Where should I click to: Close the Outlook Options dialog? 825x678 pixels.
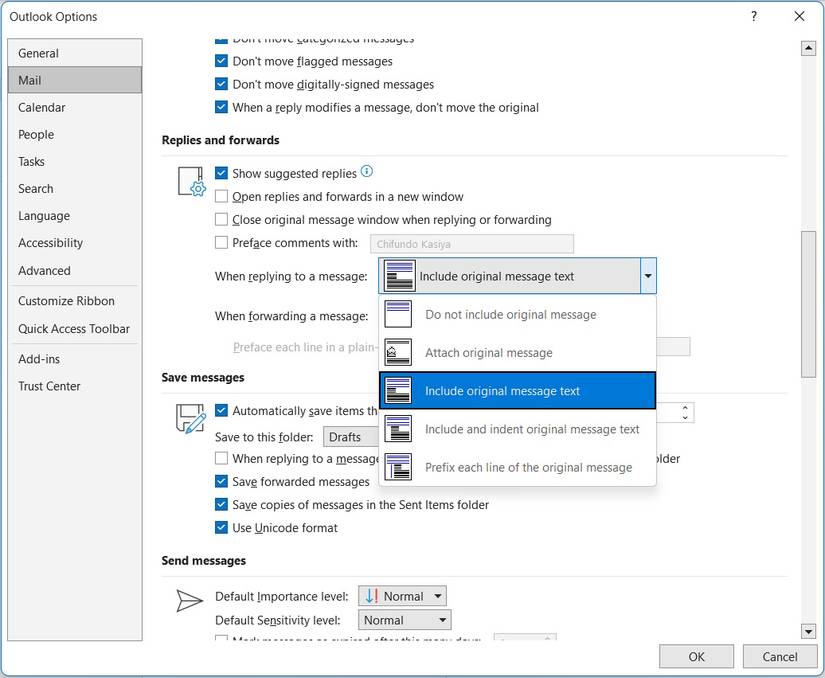[799, 16]
